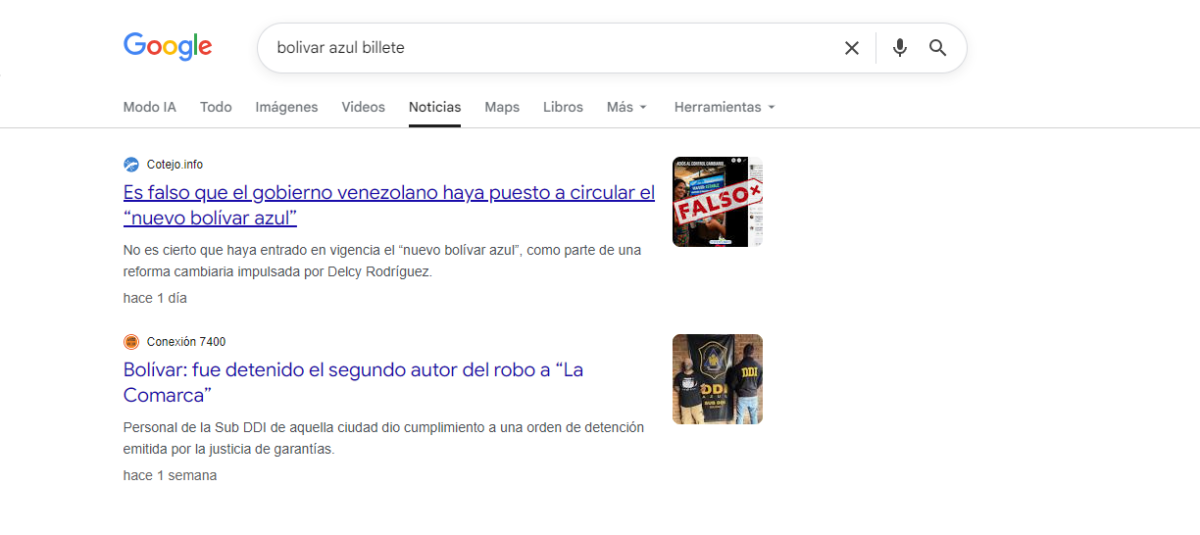Screen dimensions: 1200x535
Task: Open the 'Es falso que el gobierno venezolano' article
Action: [x=389, y=205]
